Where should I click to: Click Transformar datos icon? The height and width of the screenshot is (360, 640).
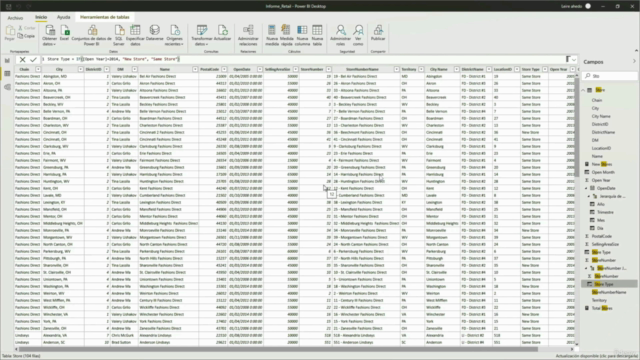(x=202, y=35)
